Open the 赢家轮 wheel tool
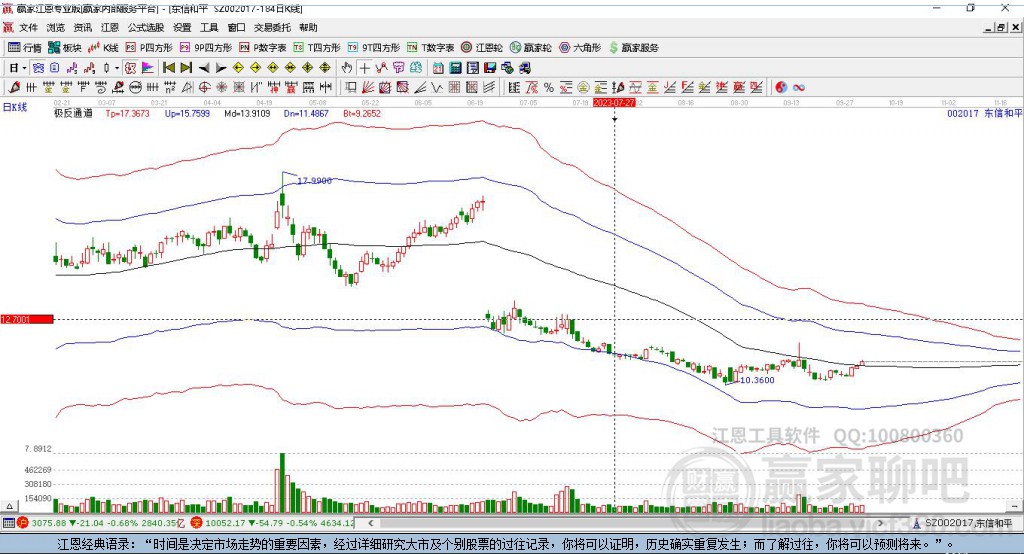The height and width of the screenshot is (554, 1024). click(x=530, y=48)
